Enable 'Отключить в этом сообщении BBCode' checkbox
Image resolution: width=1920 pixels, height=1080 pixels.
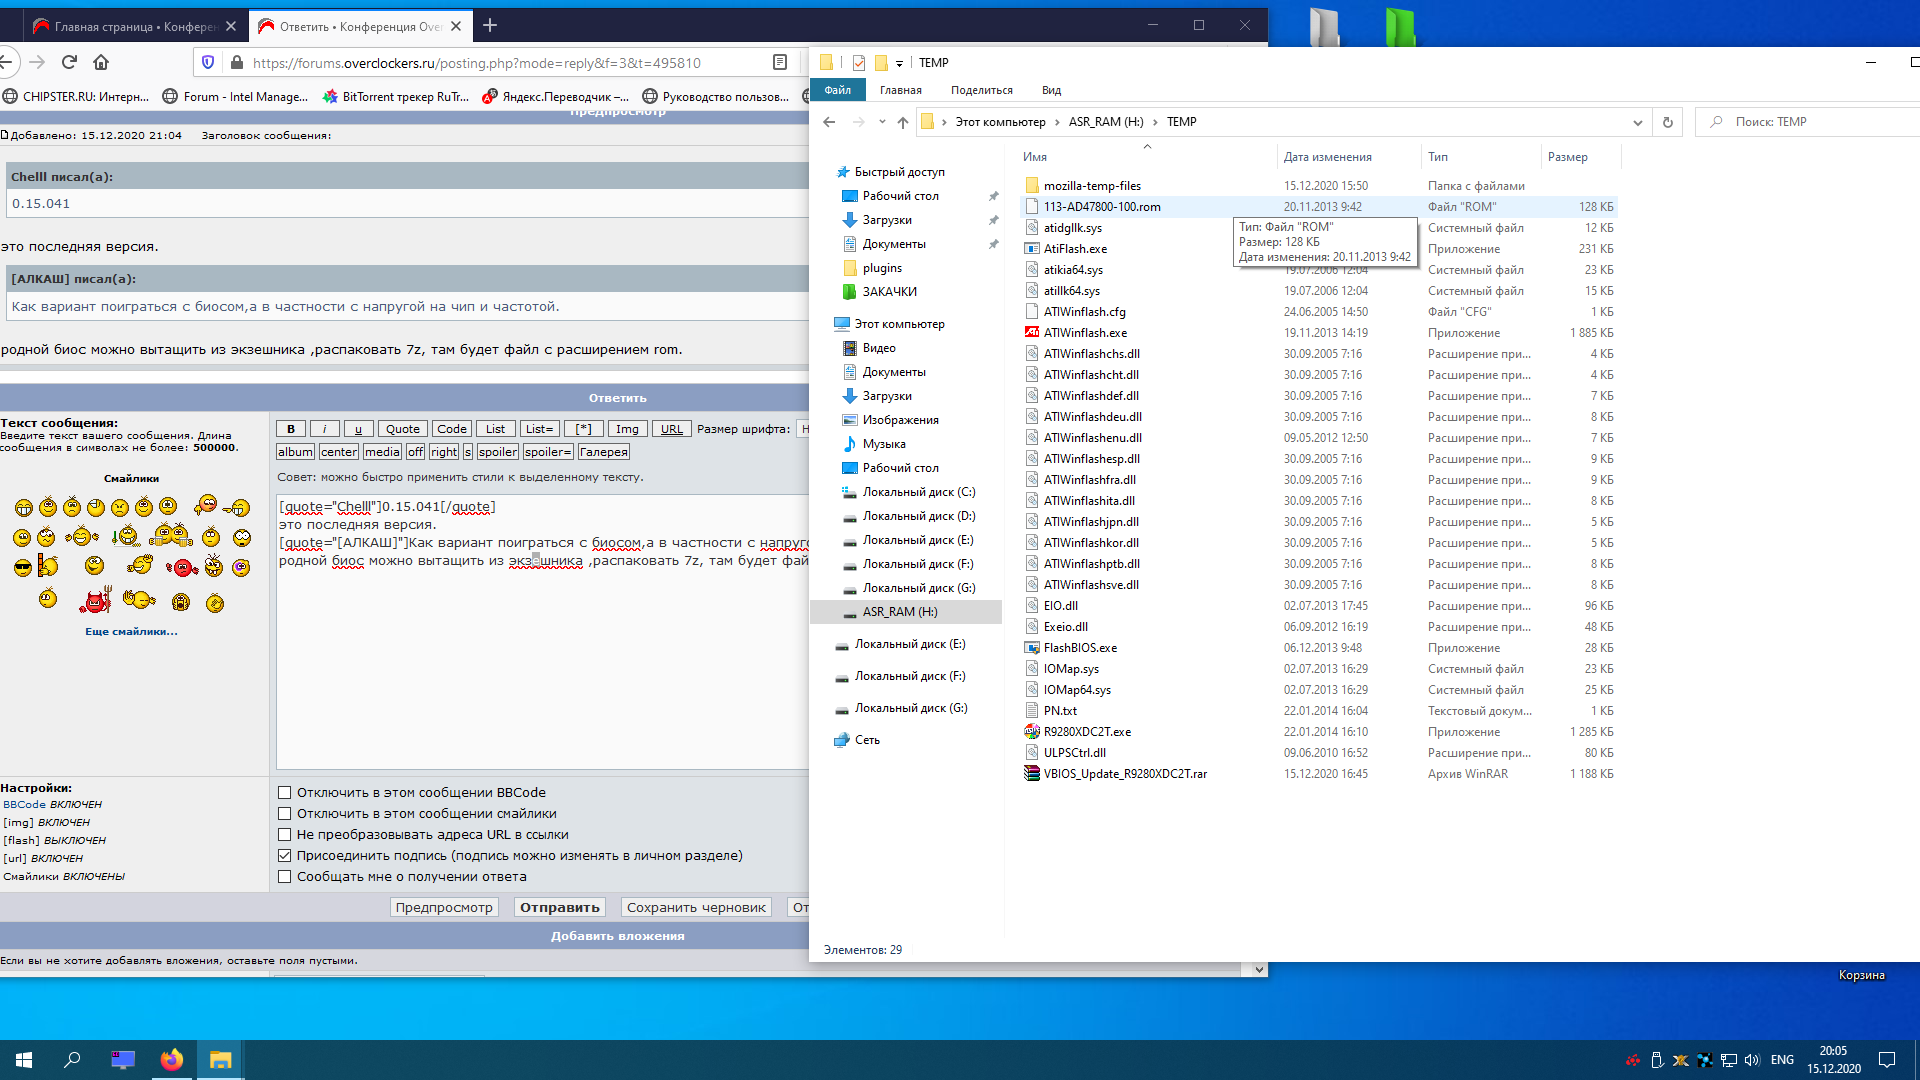(285, 793)
